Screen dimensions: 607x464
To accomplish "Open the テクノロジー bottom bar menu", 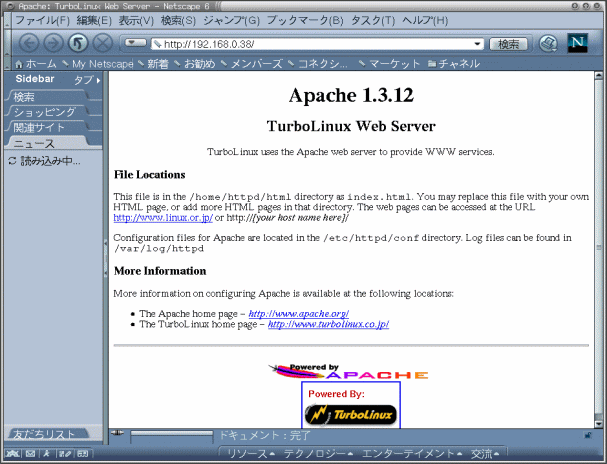I will click(x=315, y=454).
